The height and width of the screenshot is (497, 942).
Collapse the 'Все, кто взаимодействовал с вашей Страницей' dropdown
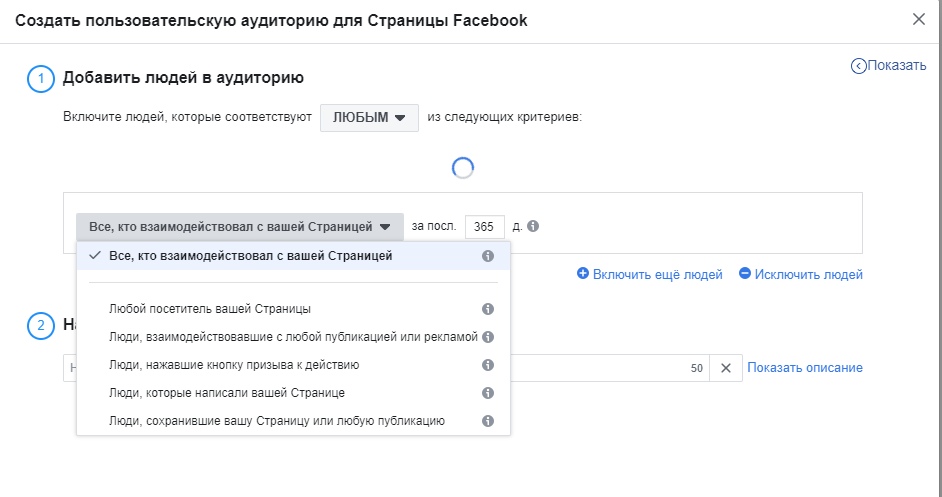click(240, 227)
